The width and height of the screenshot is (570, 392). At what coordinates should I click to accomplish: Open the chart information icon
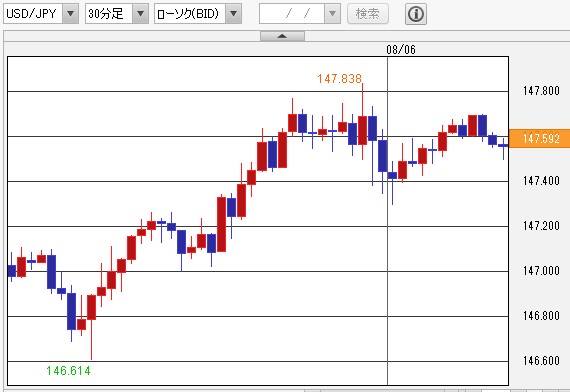[x=416, y=14]
